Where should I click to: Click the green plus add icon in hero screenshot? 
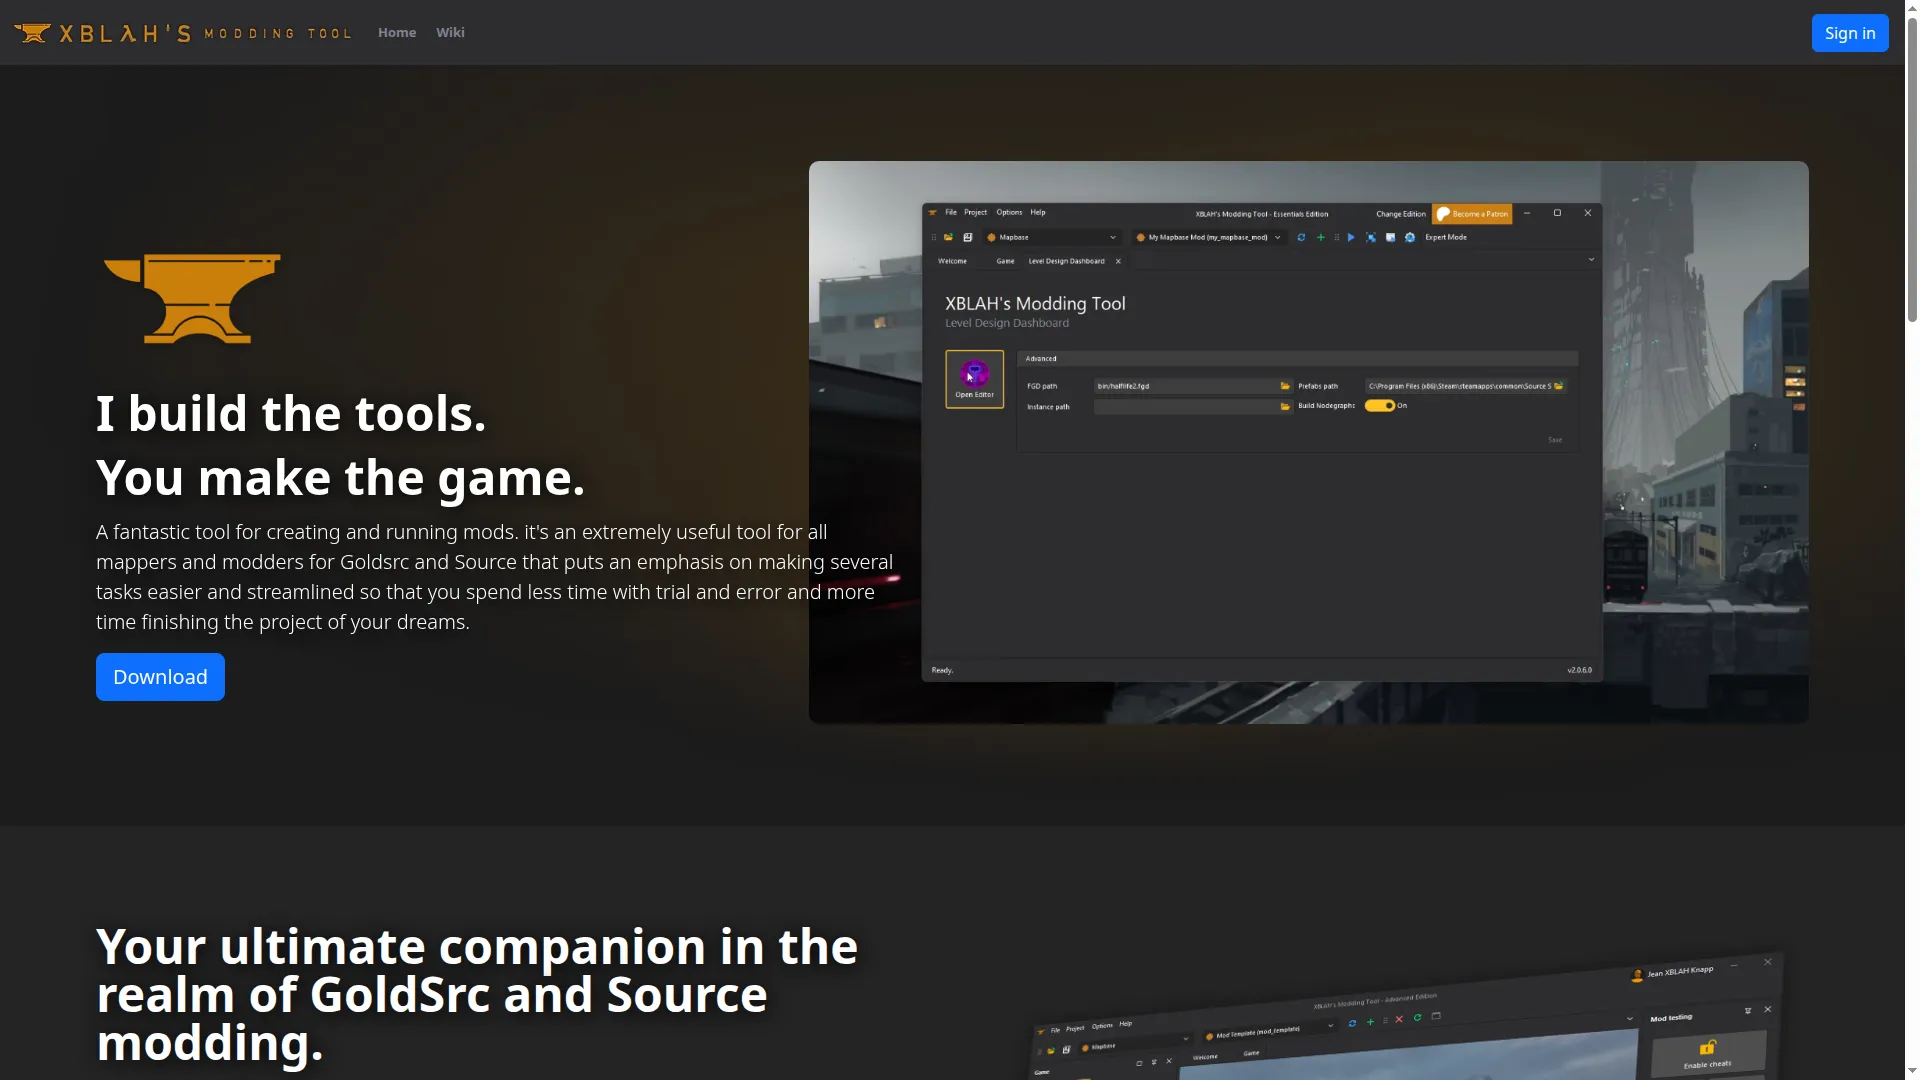tap(1321, 237)
